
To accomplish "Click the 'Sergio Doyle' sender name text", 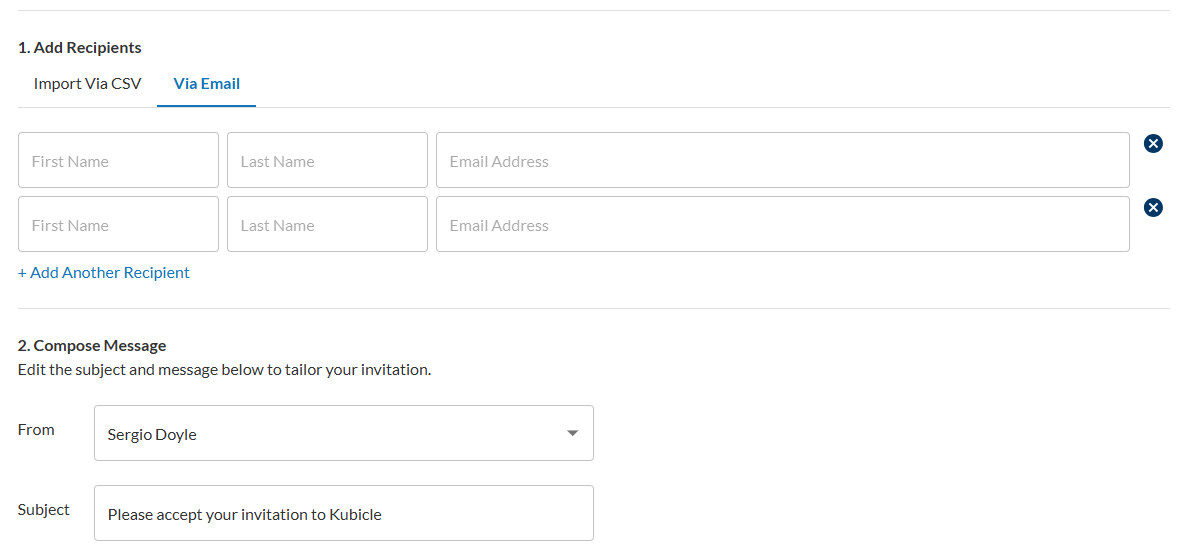I will pyautogui.click(x=152, y=435).
